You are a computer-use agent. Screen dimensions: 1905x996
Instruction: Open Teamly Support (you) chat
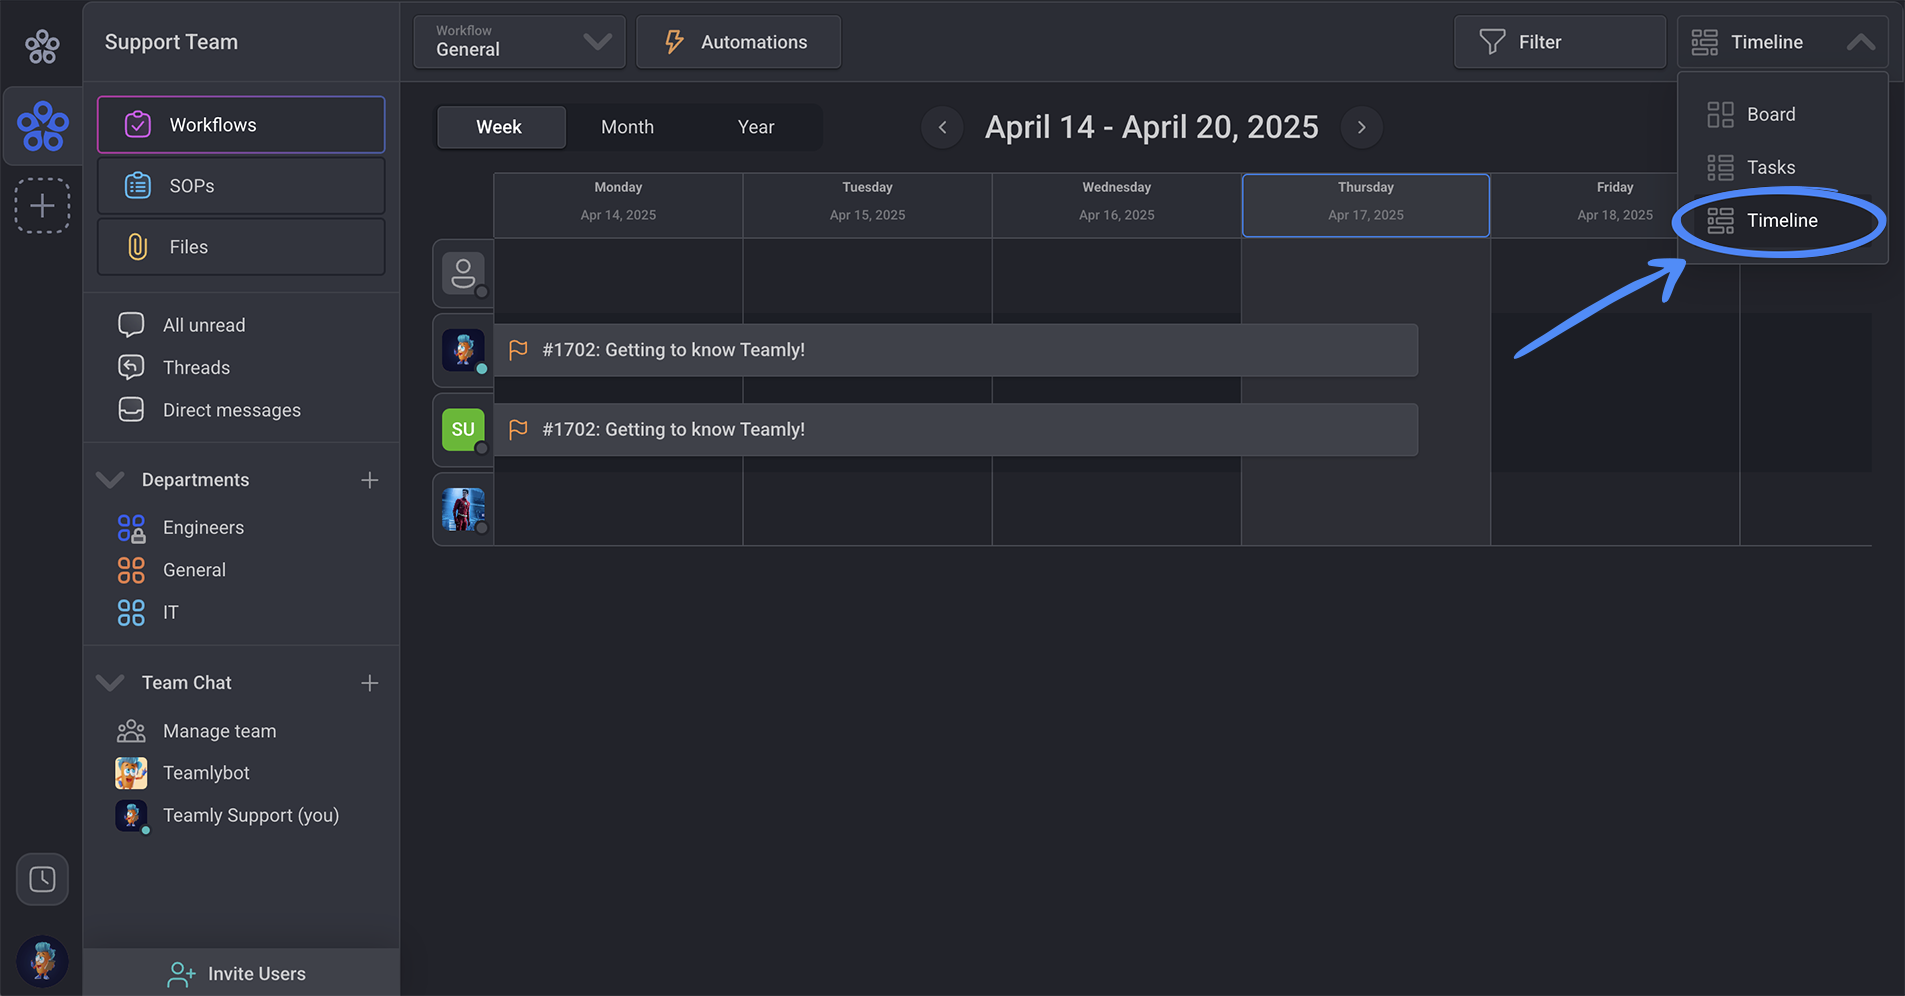pyautogui.click(x=251, y=815)
